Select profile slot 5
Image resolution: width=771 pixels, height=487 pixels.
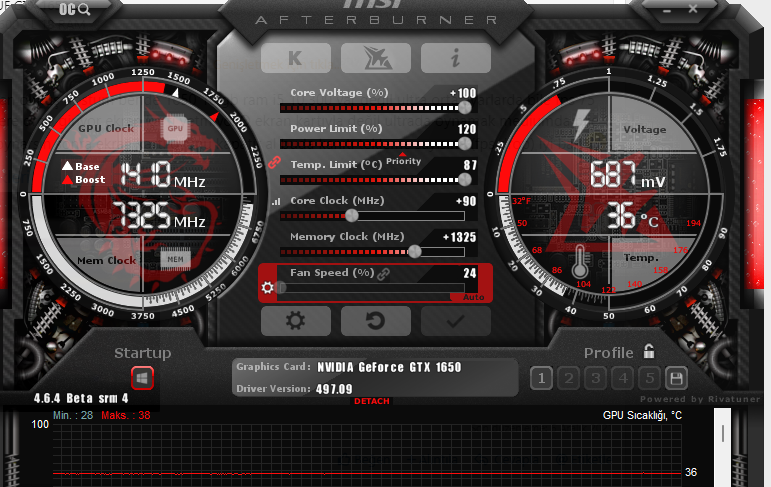coord(650,378)
